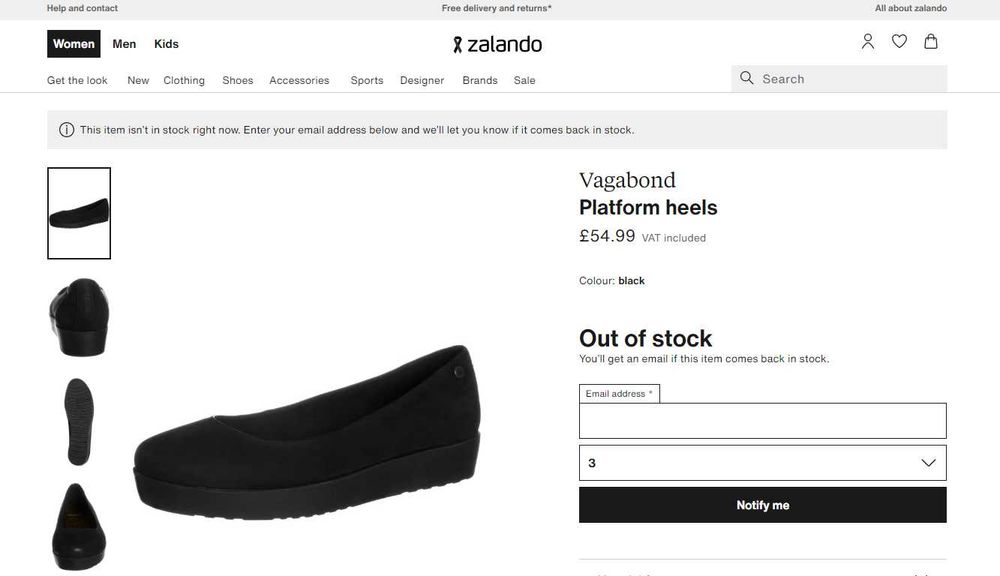Viewport: 1000px width, 576px height.
Task: Switch to the Kids tab
Action: [166, 44]
